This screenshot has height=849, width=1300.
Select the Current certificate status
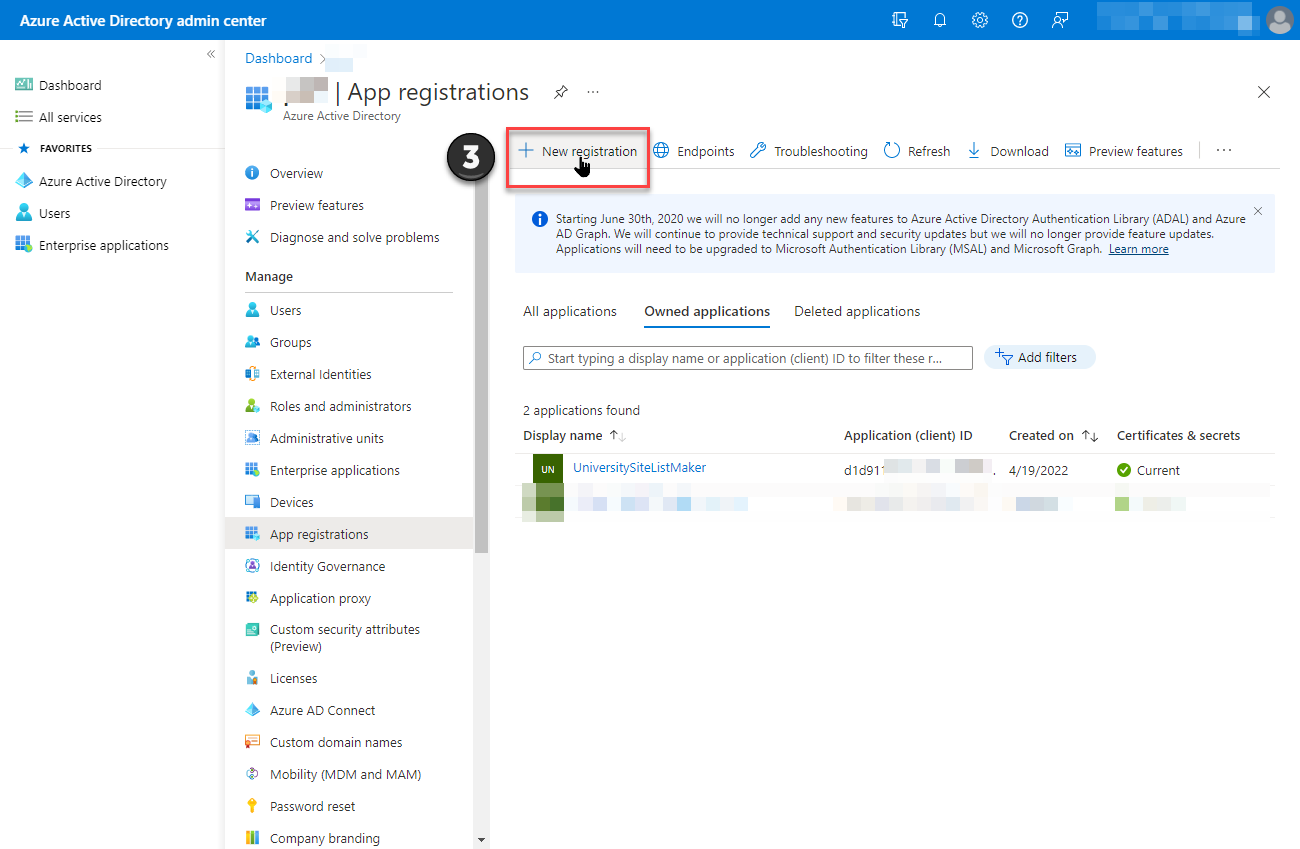[x=1148, y=470]
